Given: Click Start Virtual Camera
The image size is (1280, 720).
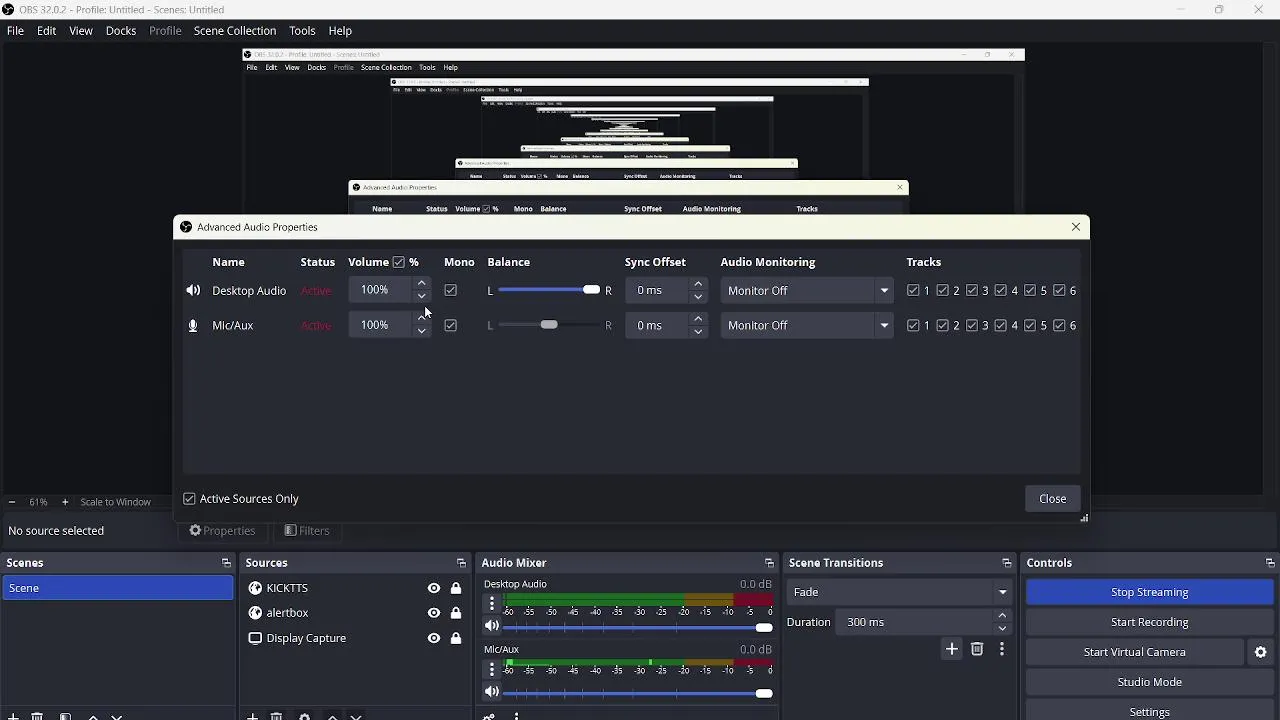Looking at the screenshot, I should click(1134, 652).
